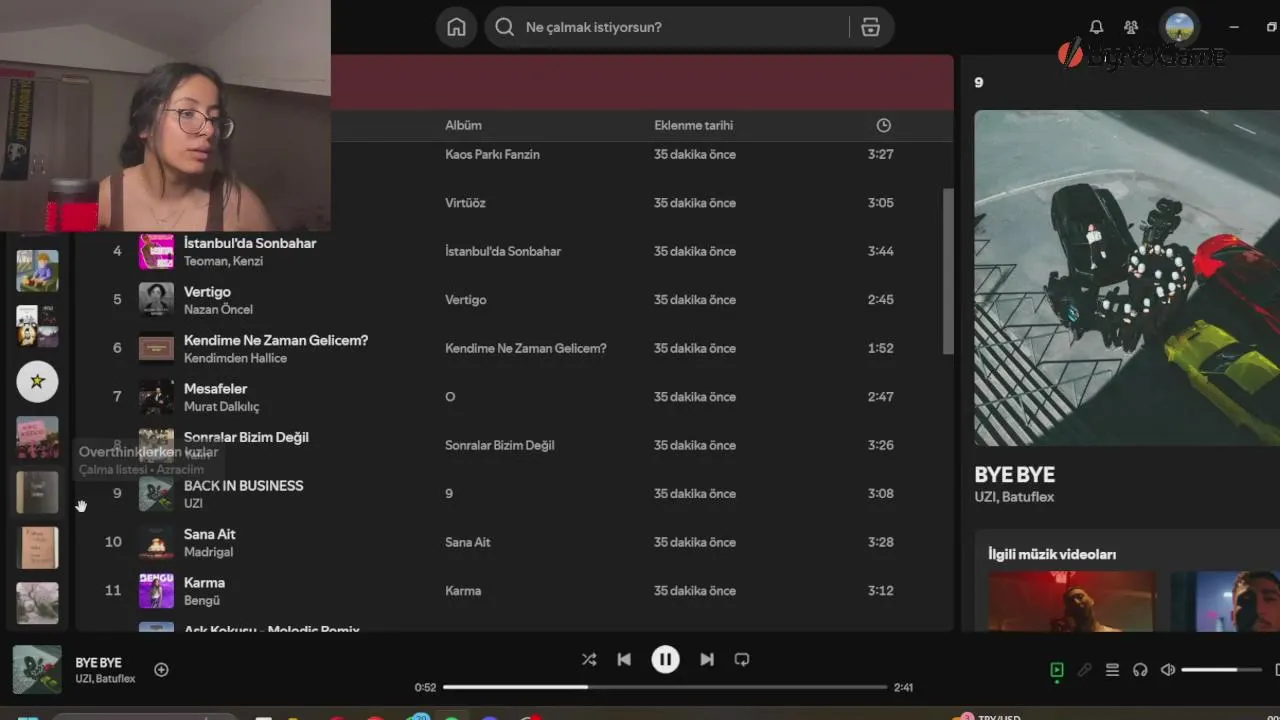Open the Browse icon beside search field
This screenshot has width=1280, height=720.
(x=870, y=27)
